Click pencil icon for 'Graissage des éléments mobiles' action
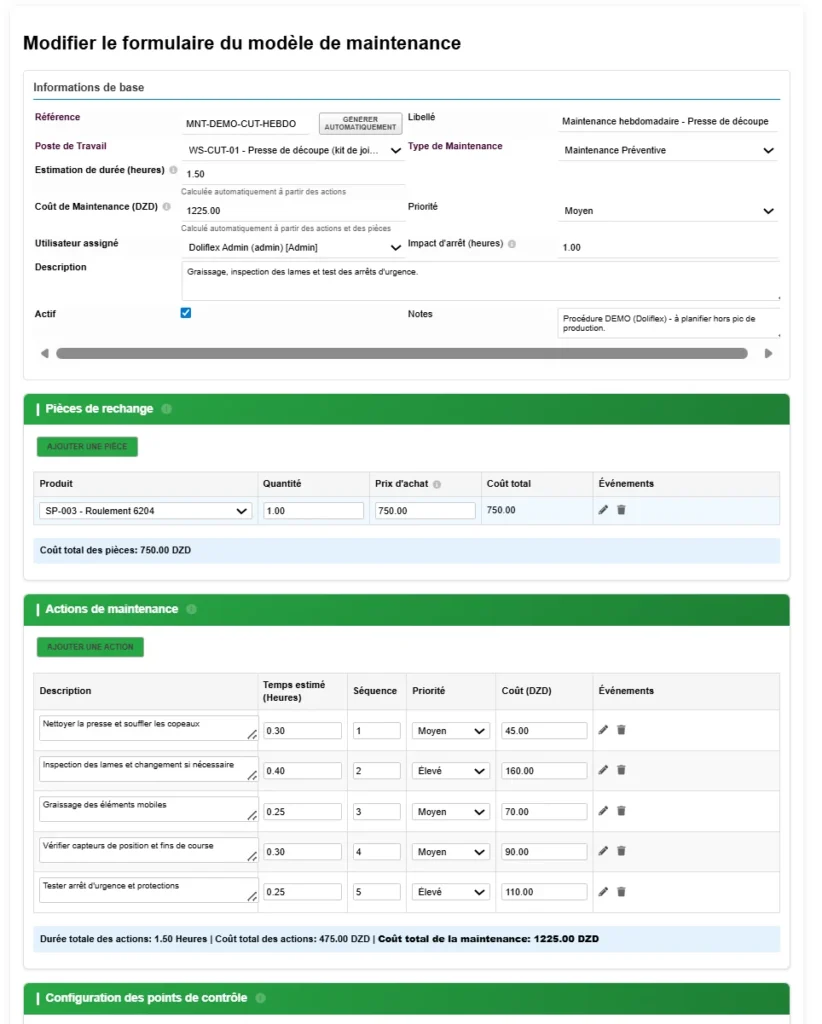This screenshot has height=1024, width=822. click(602, 811)
